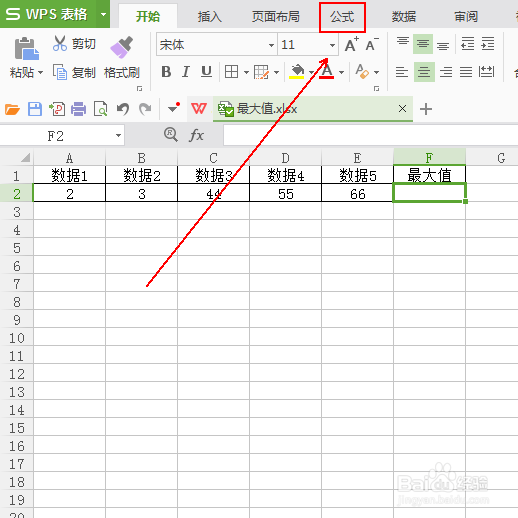The image size is (518, 518).
Task: Redo the last action
Action: [x=145, y=109]
